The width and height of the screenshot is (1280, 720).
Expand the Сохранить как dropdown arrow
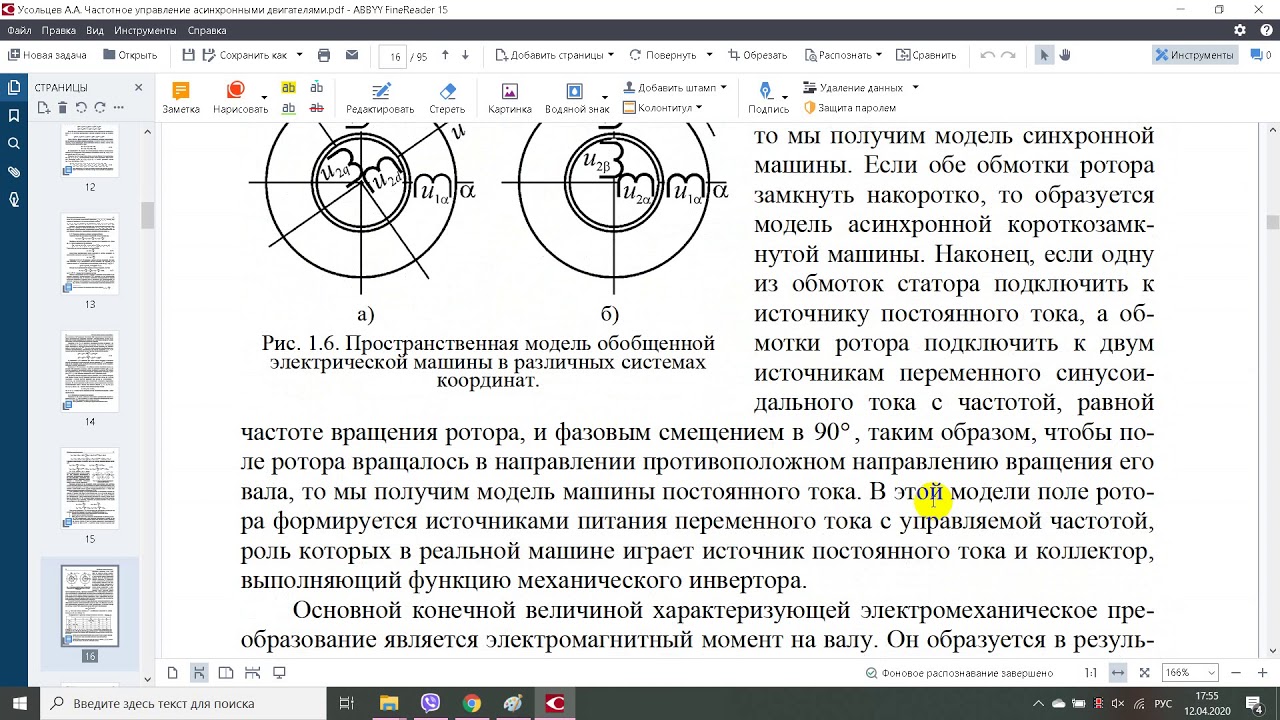[299, 55]
